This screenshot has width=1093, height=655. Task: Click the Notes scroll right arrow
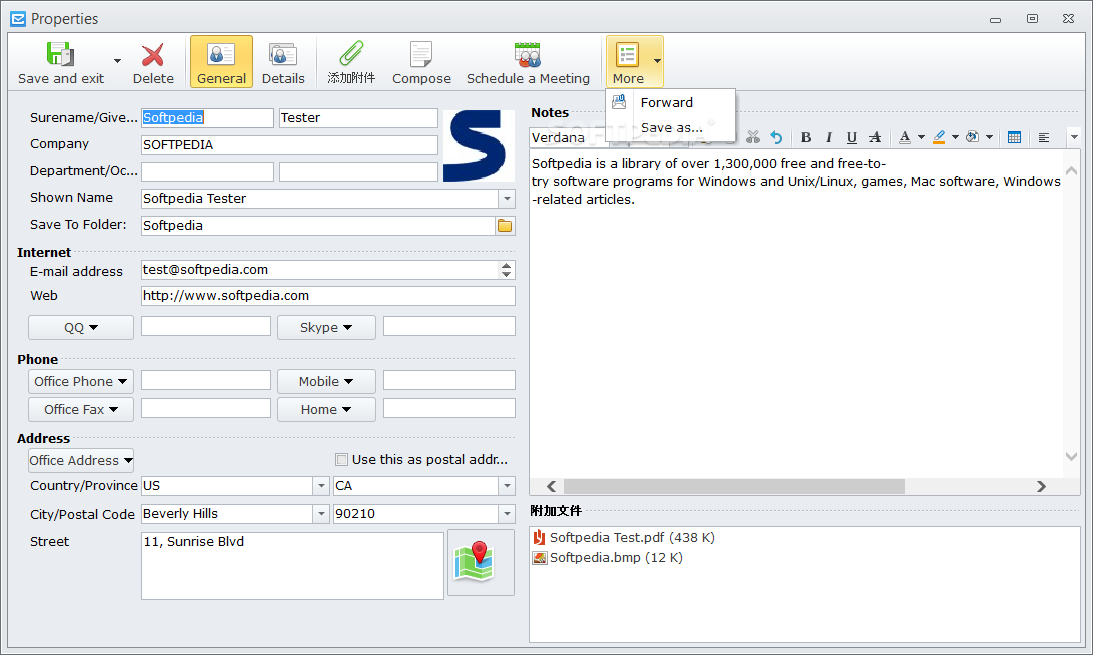click(1041, 486)
